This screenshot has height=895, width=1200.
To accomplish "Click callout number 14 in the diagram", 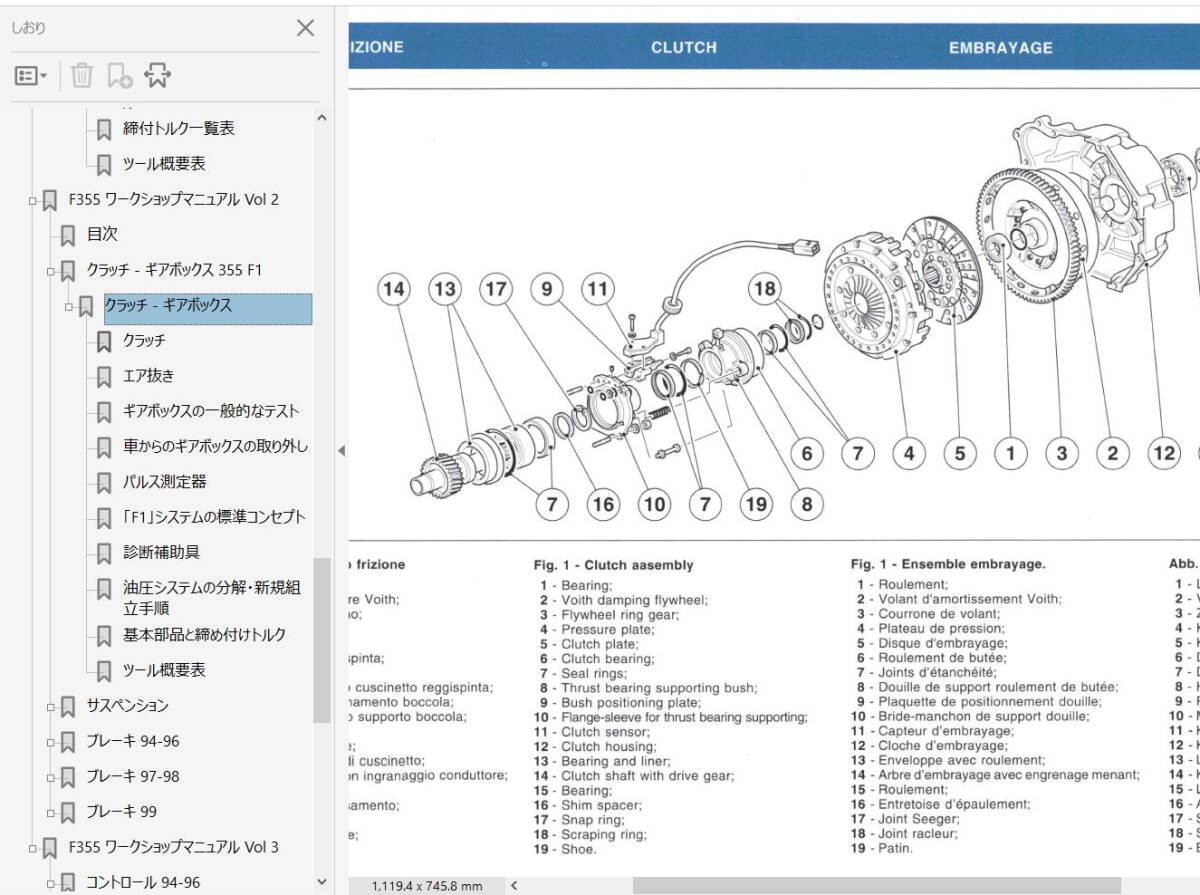I will click(395, 290).
